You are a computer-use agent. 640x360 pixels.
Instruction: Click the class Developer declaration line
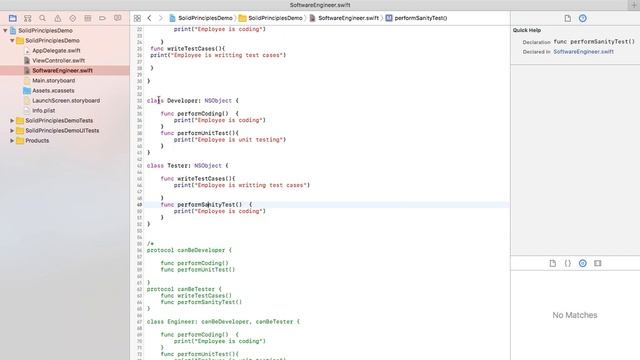coord(193,100)
